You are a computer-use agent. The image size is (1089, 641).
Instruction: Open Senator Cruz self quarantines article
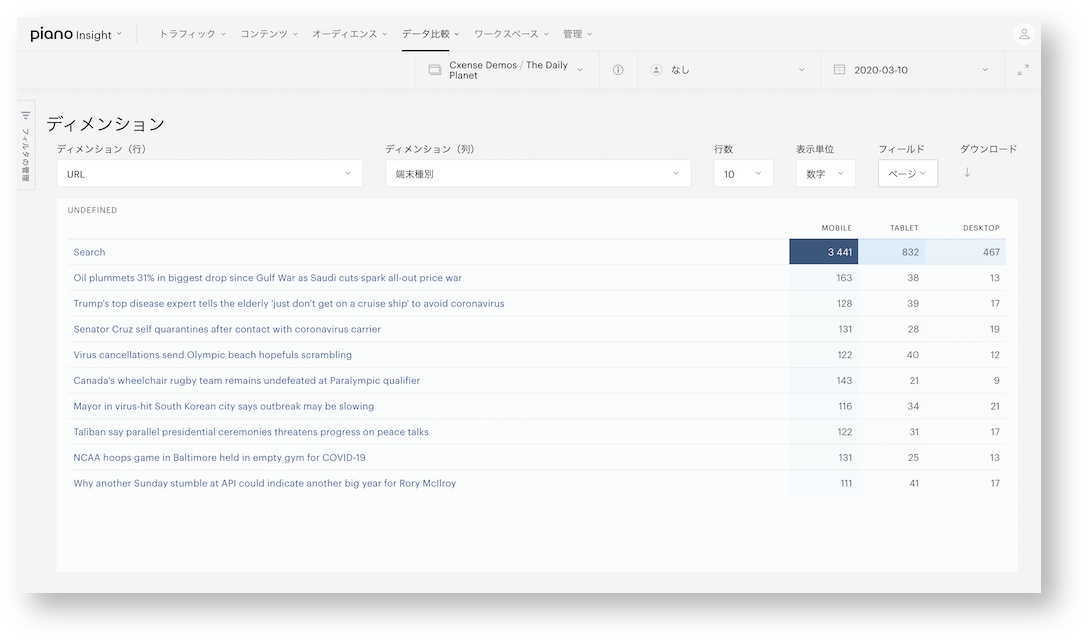(x=227, y=329)
